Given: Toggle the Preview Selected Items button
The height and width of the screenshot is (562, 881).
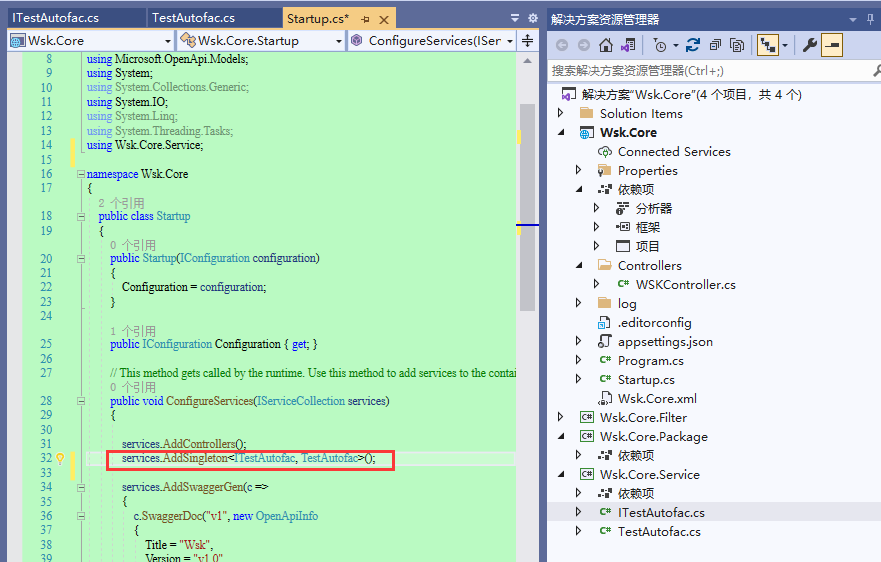Looking at the screenshot, I should [x=832, y=45].
